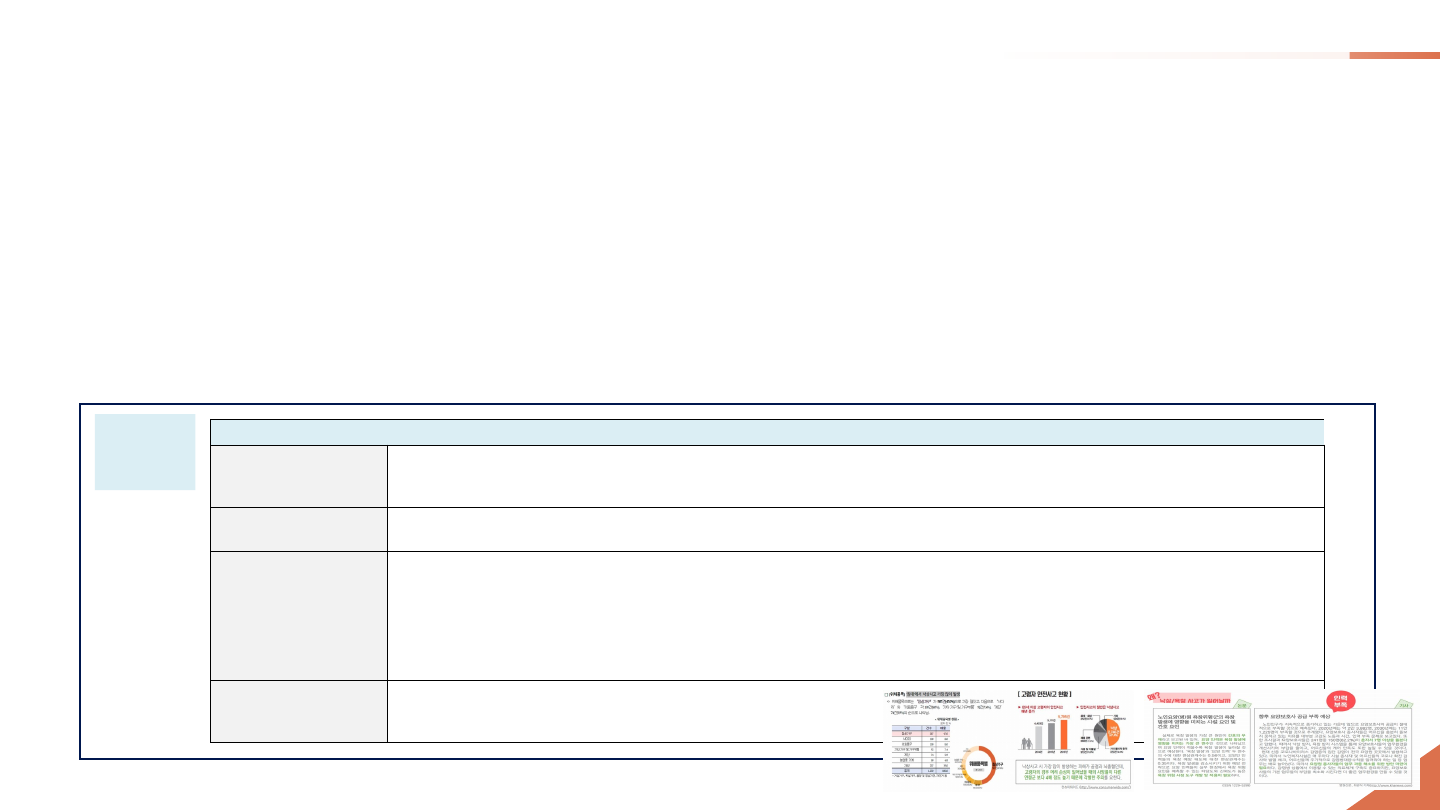Click the orange accent bar at top right
1440x810 pixels.
click(1394, 55)
